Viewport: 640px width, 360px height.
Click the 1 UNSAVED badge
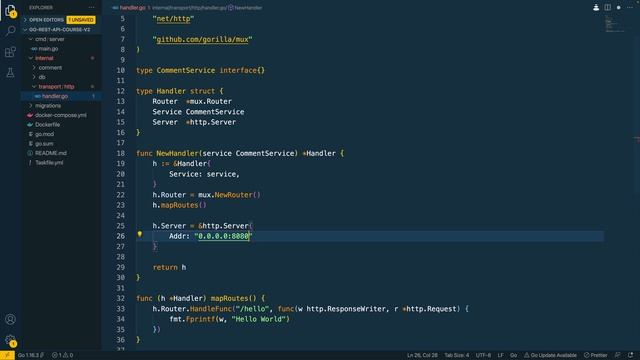point(81,20)
